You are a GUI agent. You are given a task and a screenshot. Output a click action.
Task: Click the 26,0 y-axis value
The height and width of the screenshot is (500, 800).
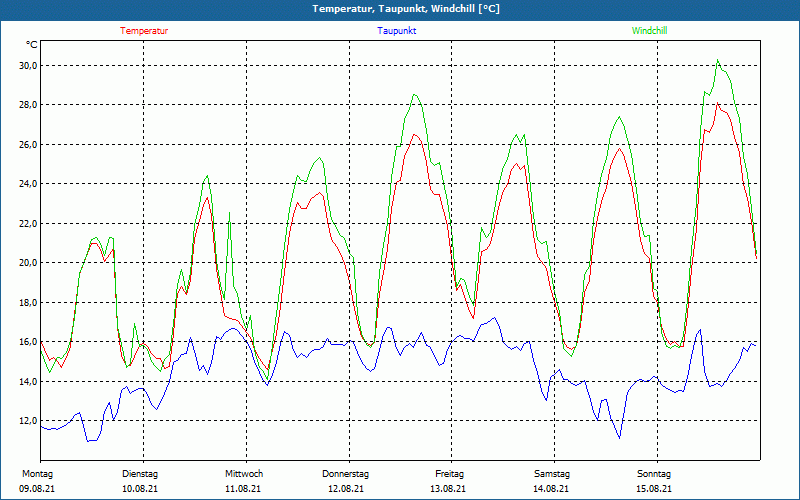(x=28, y=144)
